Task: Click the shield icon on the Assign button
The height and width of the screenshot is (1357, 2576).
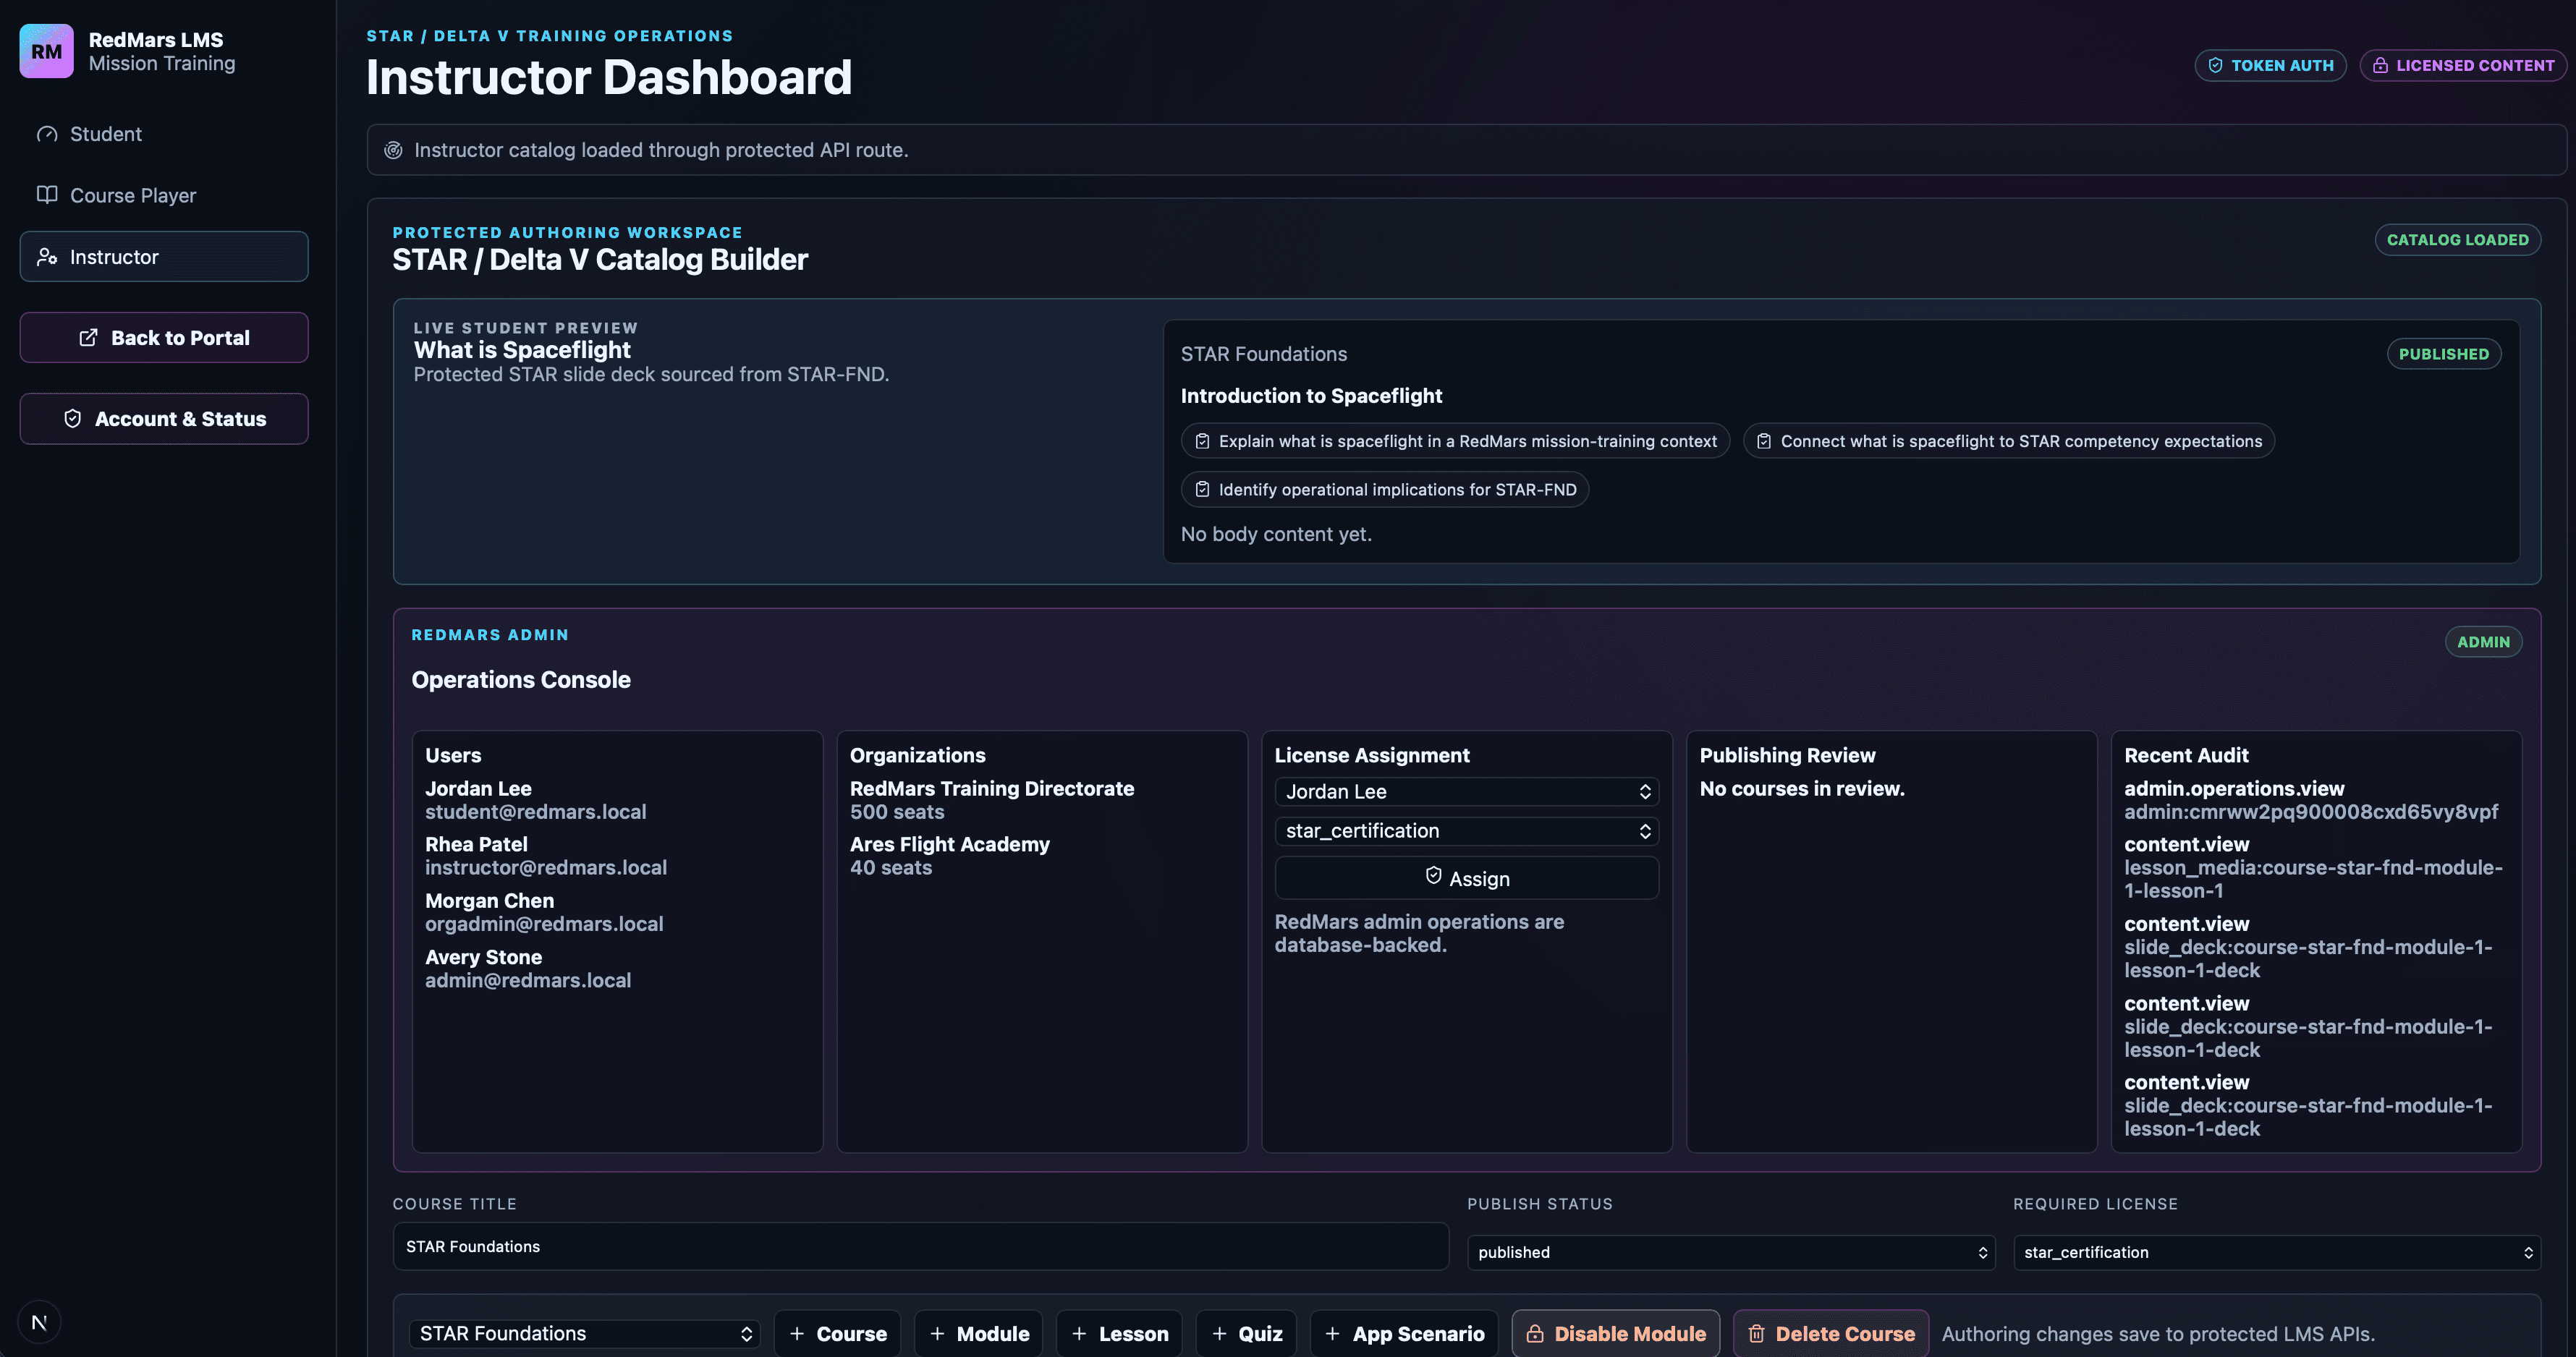Action: click(1433, 875)
